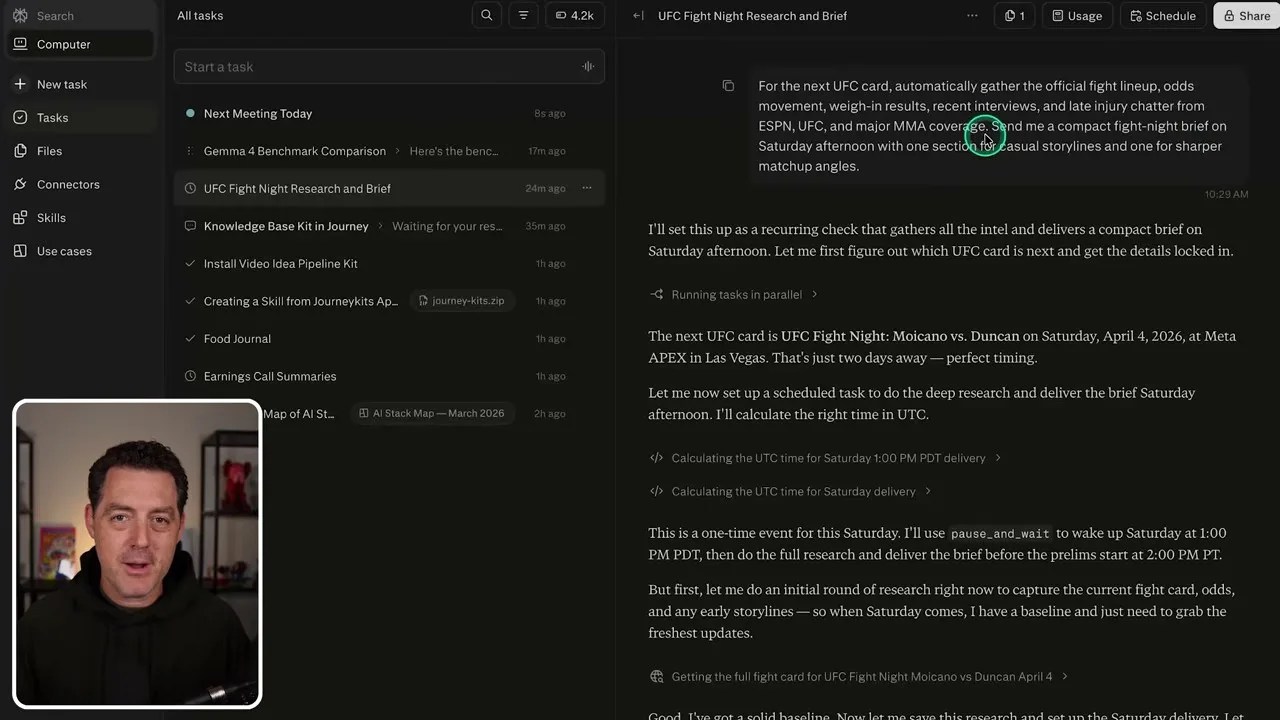This screenshot has height=720, width=1280.
Task: Select UFC Fight Night Research and Brief task
Action: (389, 188)
